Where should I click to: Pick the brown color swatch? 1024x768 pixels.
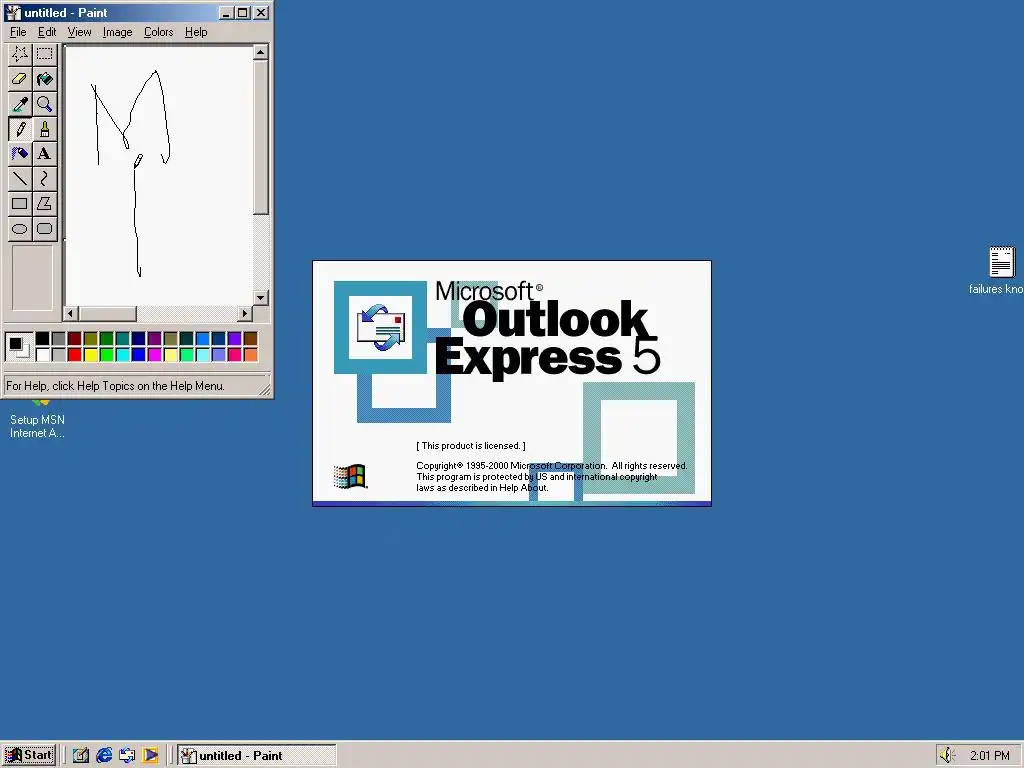[250, 338]
